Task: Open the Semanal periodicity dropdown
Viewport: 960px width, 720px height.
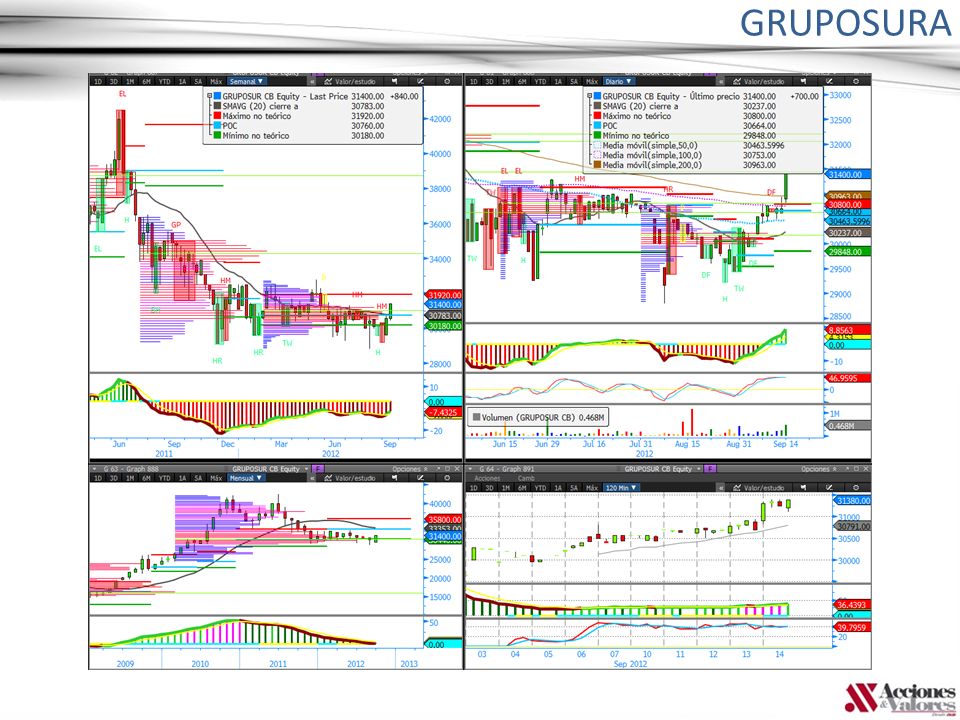Action: click(x=246, y=81)
